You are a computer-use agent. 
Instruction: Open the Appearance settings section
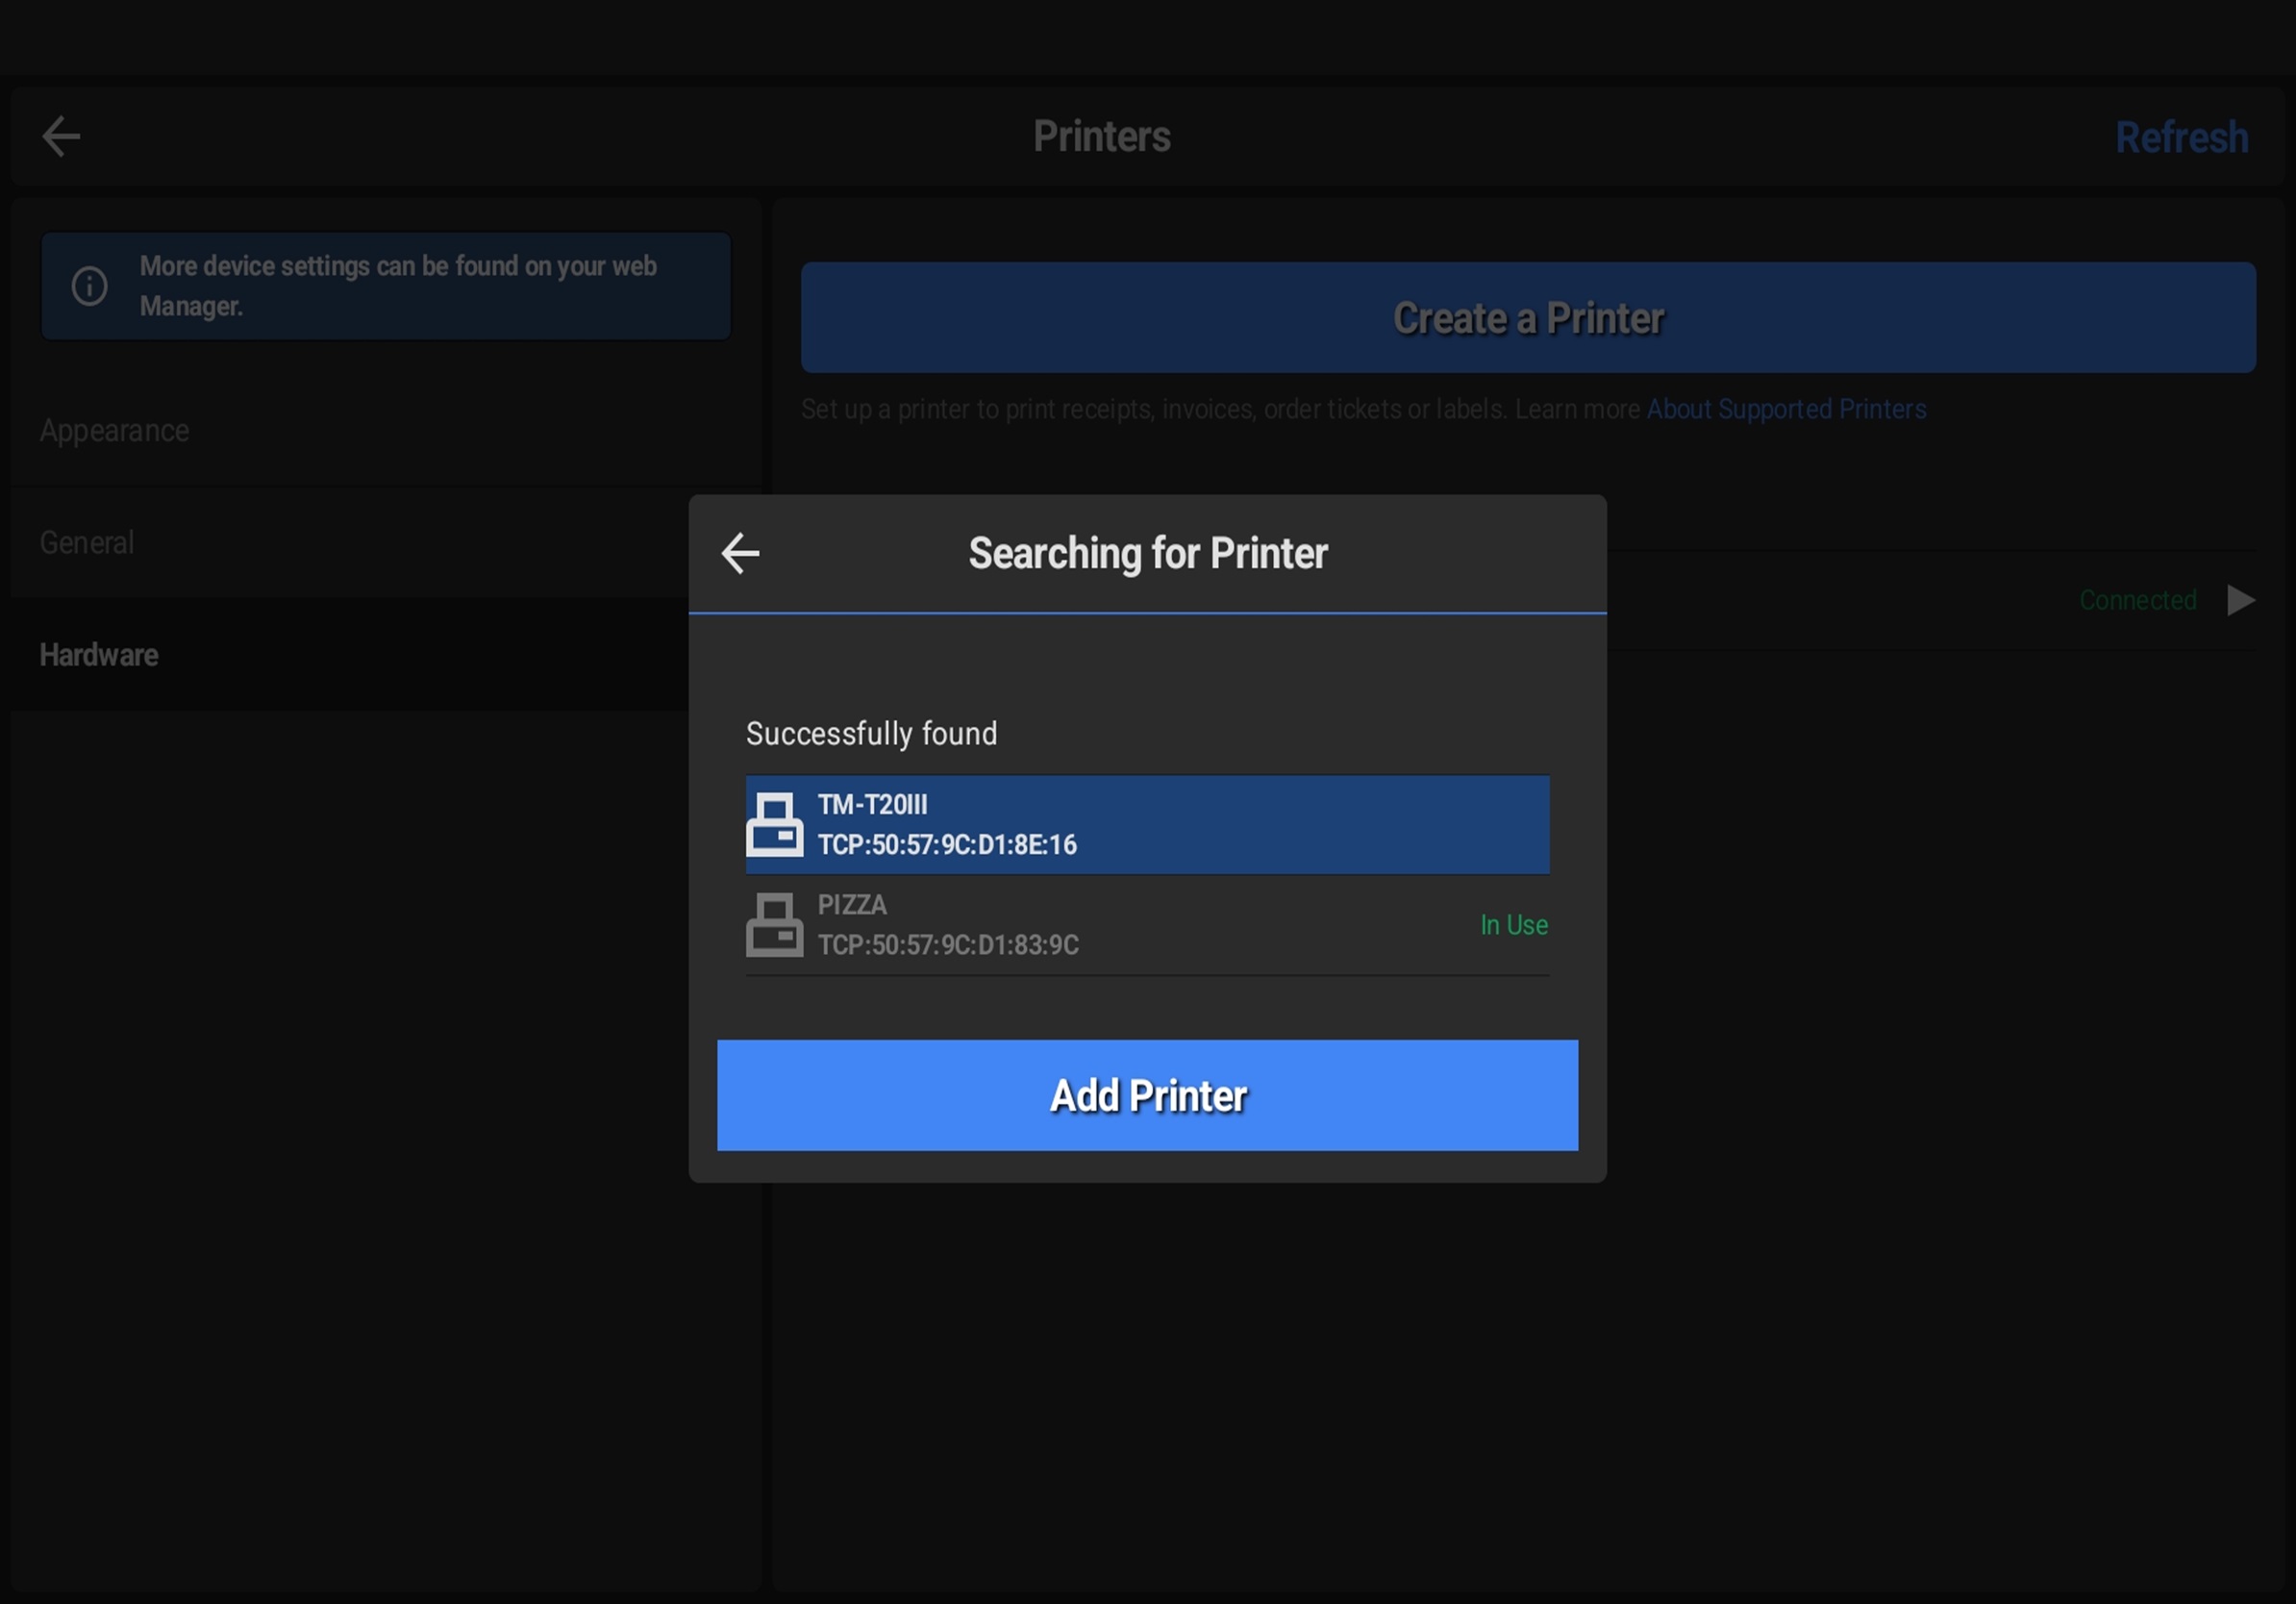click(x=115, y=431)
